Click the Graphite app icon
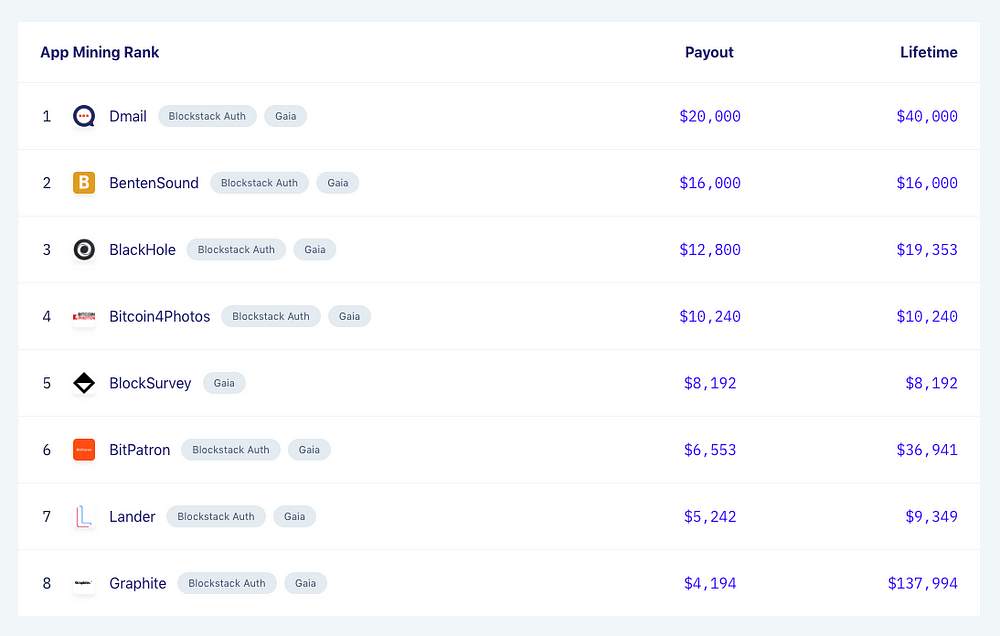Screen dimensions: 1000x636 (x=84, y=583)
